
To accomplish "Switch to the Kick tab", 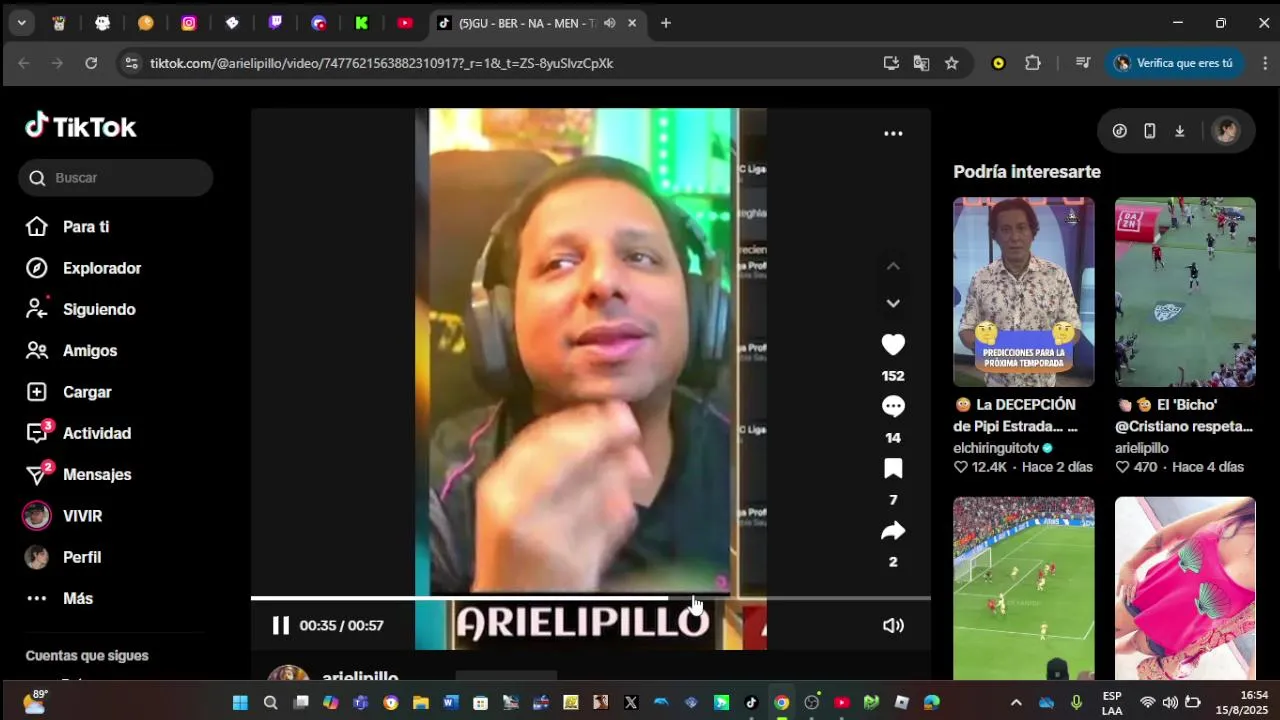I will coord(362,23).
